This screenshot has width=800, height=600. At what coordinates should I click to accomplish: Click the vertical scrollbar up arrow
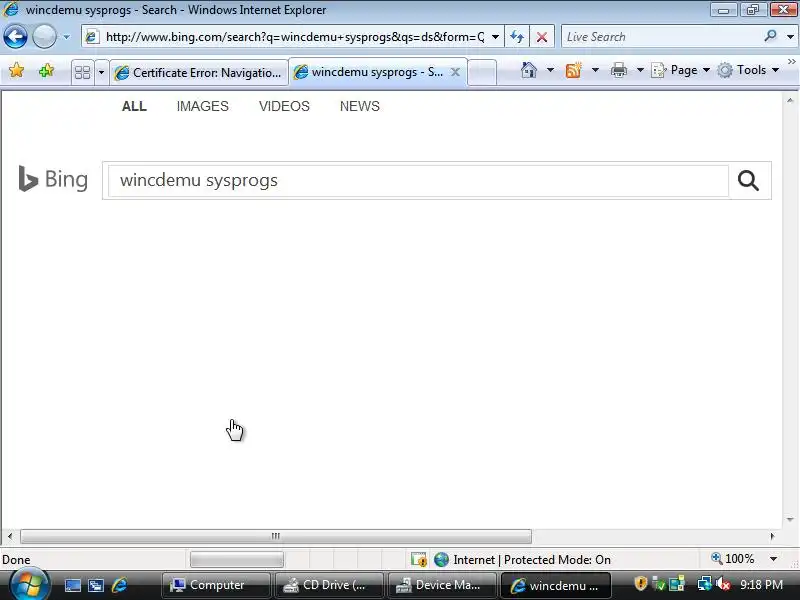point(790,100)
